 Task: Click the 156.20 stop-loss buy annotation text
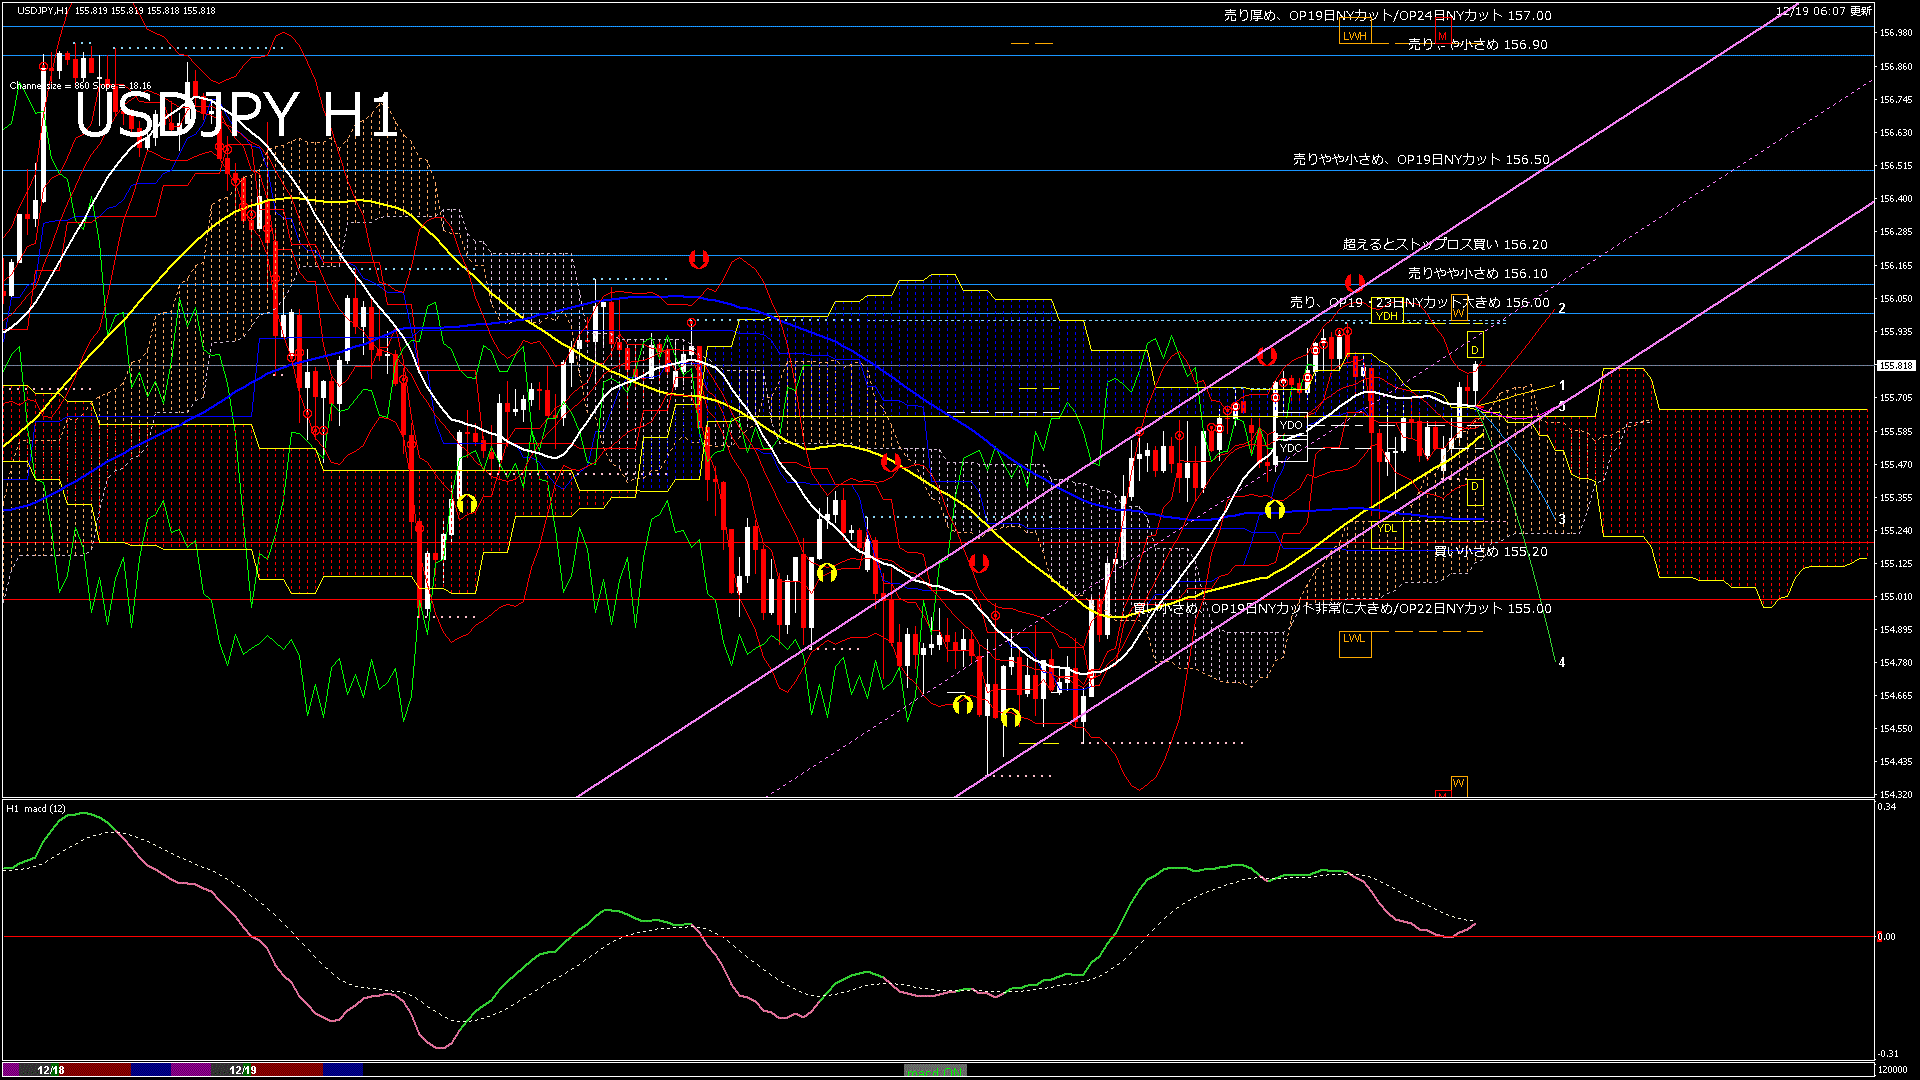(x=1444, y=244)
